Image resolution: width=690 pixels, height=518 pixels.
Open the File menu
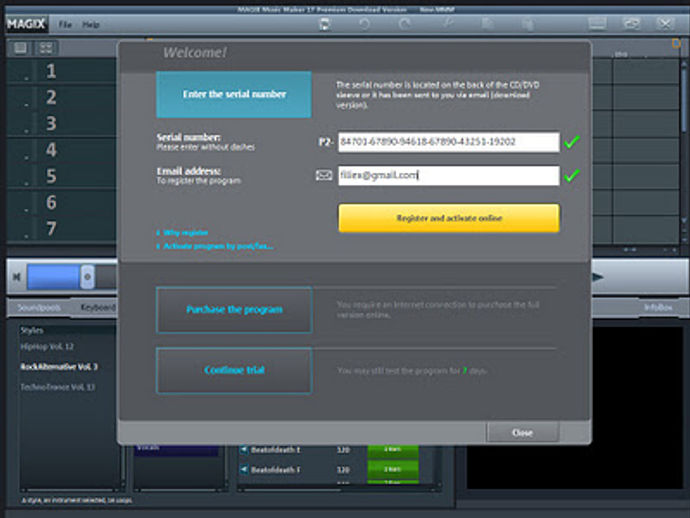pyautogui.click(x=65, y=25)
